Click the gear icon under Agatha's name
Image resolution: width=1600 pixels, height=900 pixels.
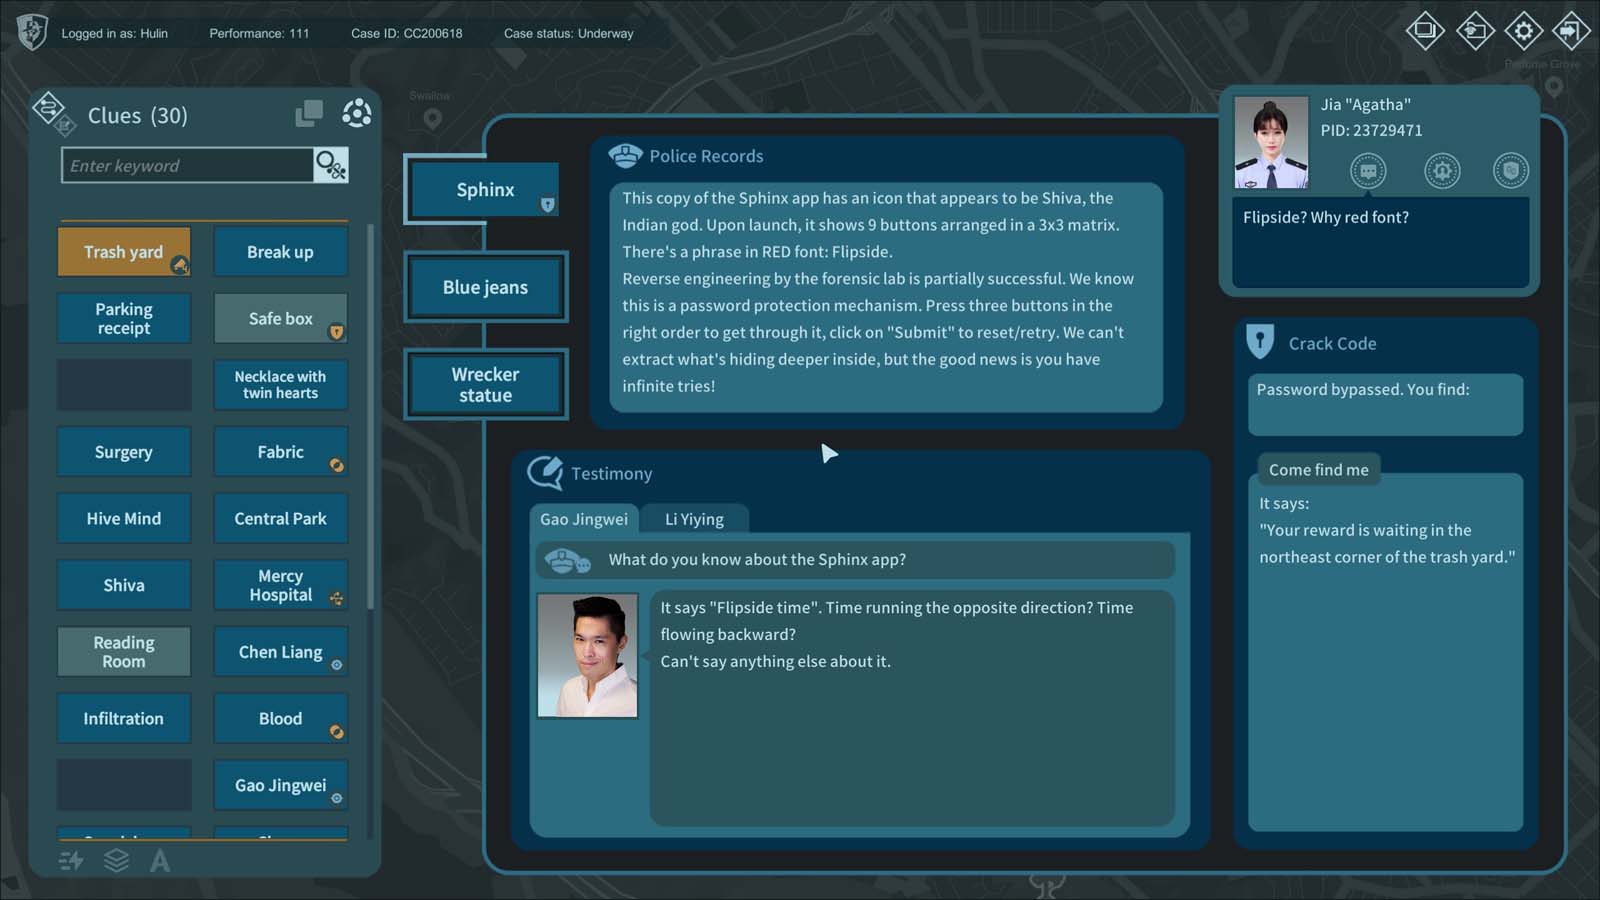(x=1441, y=171)
